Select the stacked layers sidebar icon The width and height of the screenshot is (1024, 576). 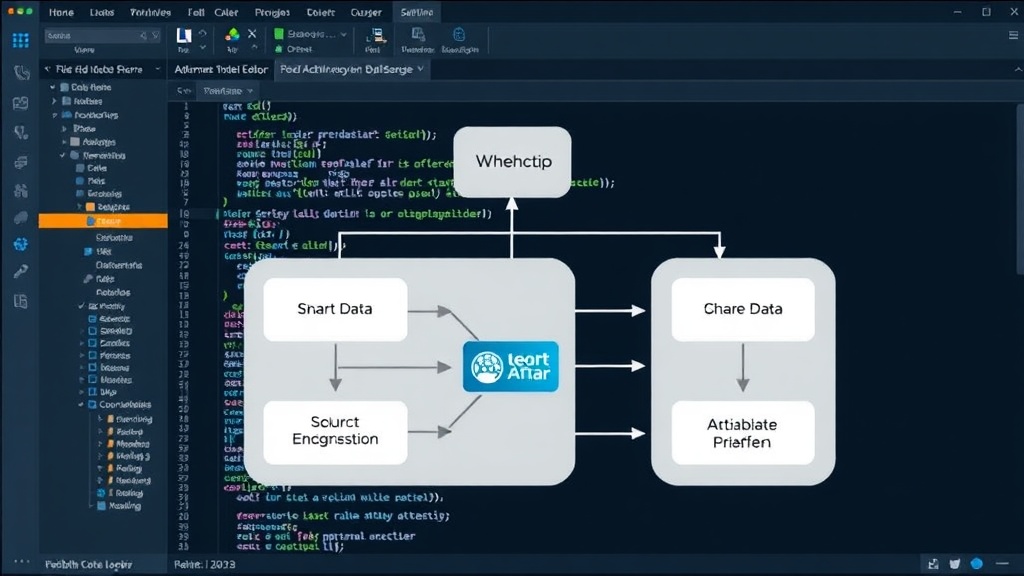click(x=21, y=162)
